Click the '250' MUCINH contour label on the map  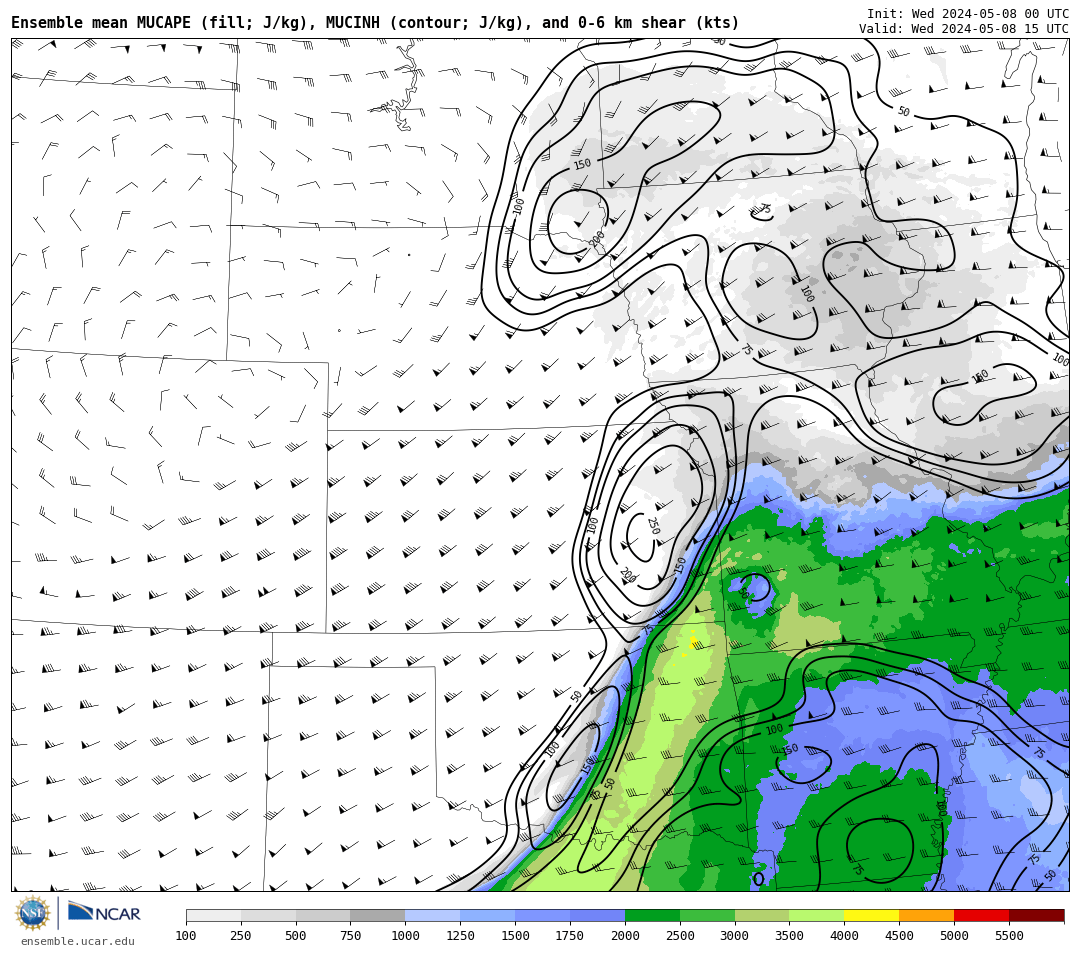(x=653, y=526)
